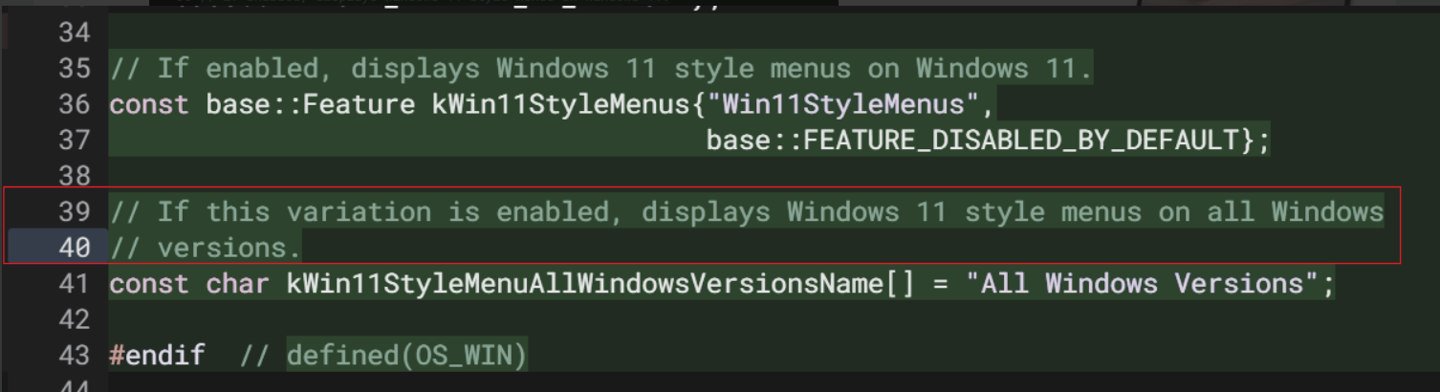Click line number 35 in the gutter
This screenshot has width=1440, height=392.
[74, 69]
